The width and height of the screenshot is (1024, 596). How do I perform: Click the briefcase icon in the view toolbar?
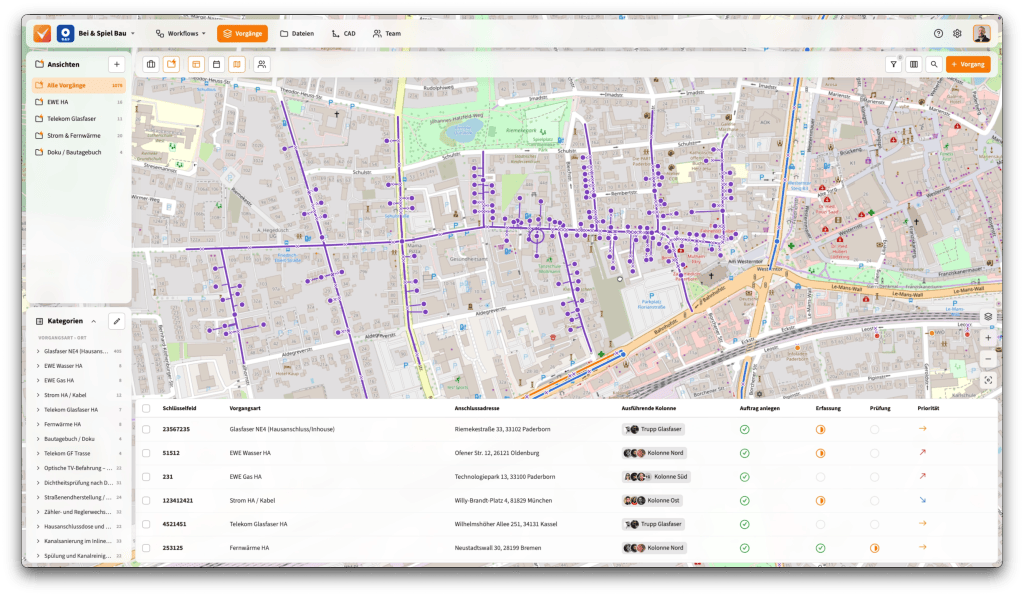click(x=151, y=64)
